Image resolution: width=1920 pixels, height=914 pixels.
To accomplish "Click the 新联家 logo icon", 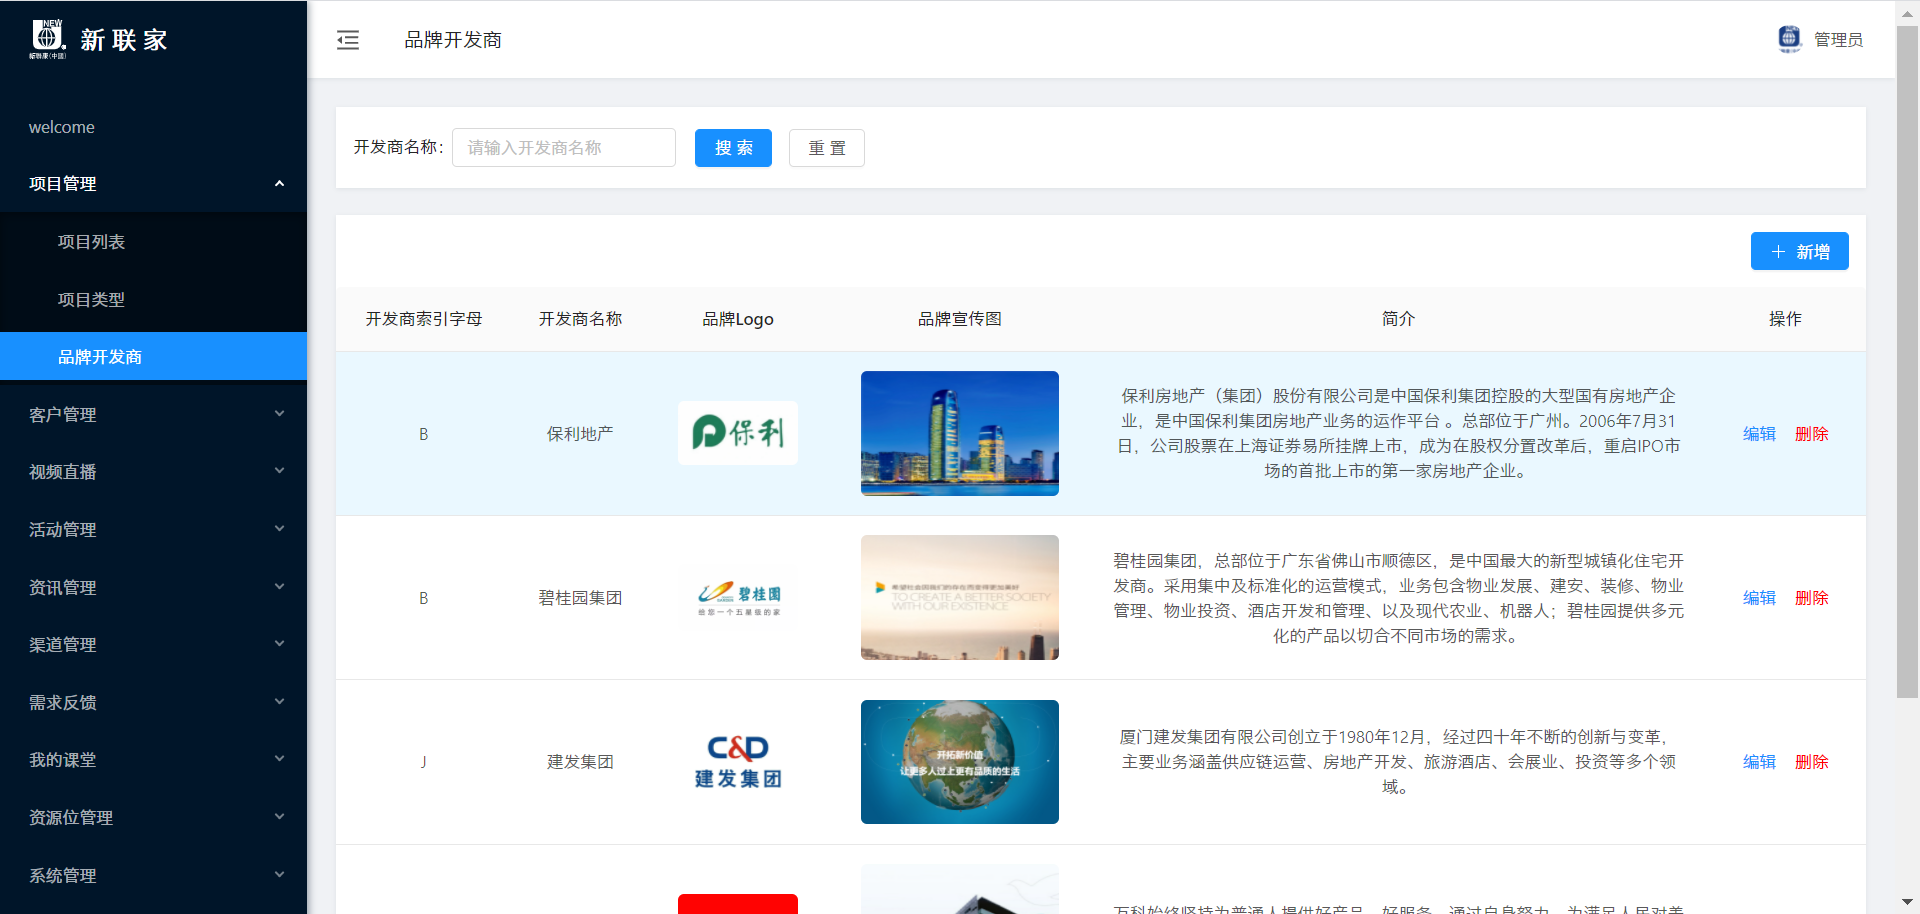I will tap(47, 39).
